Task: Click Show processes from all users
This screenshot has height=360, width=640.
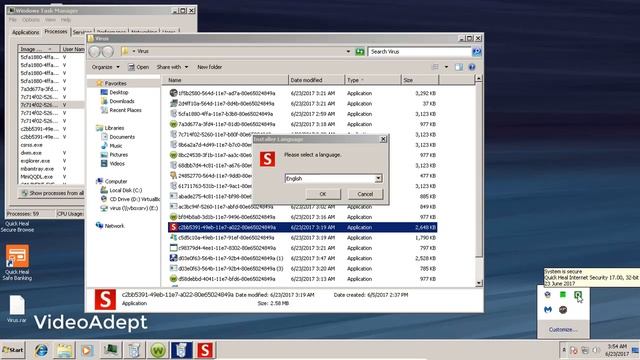Action: (x=52, y=193)
